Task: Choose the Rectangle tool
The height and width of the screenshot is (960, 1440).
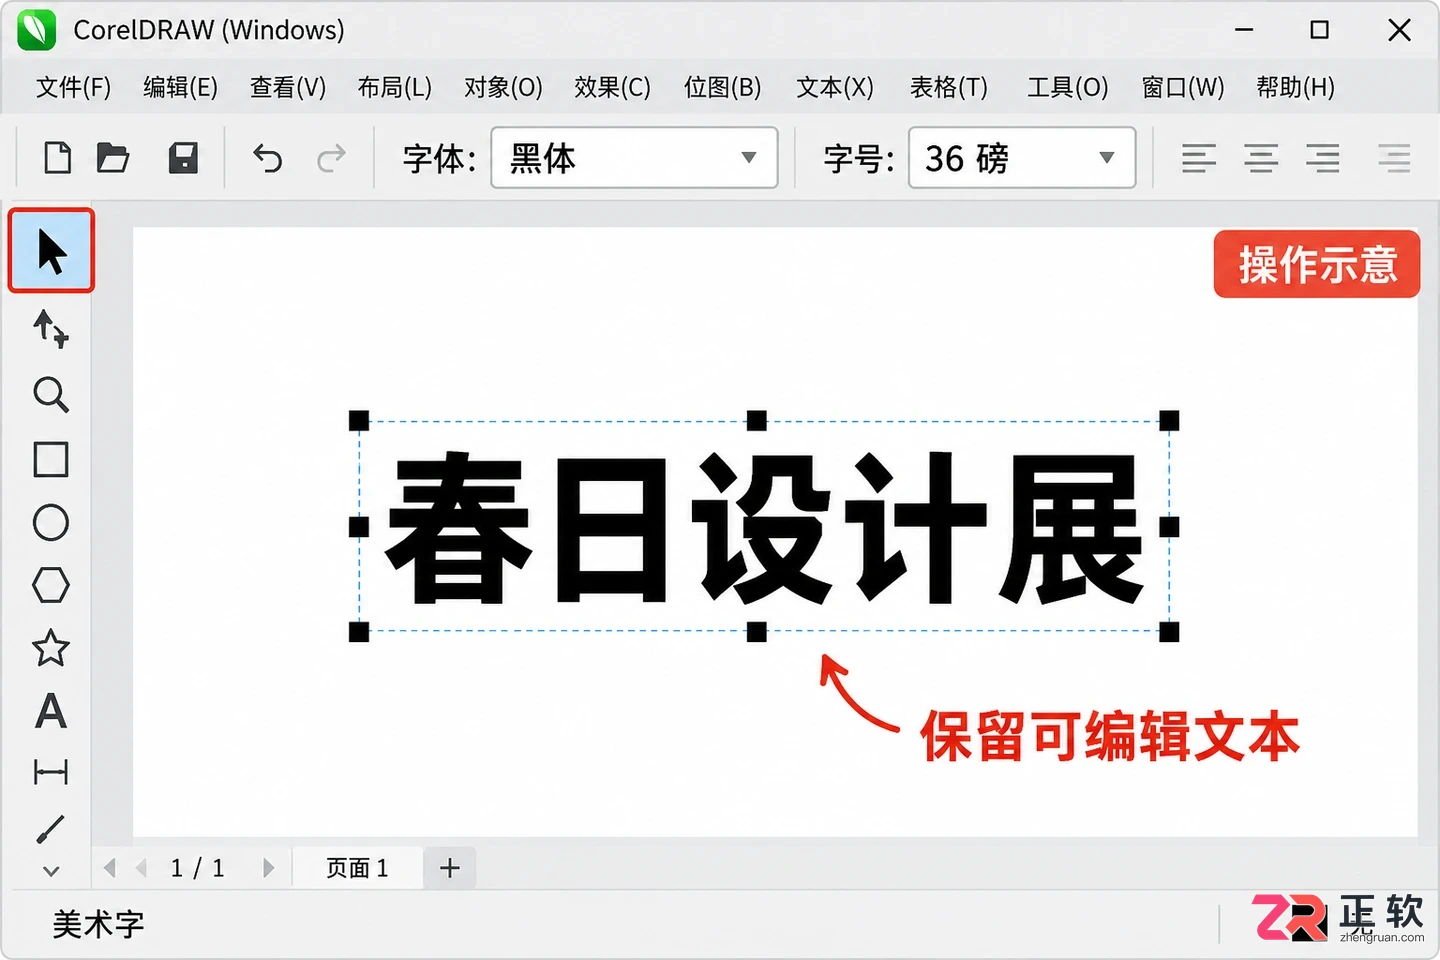Action: (51, 460)
